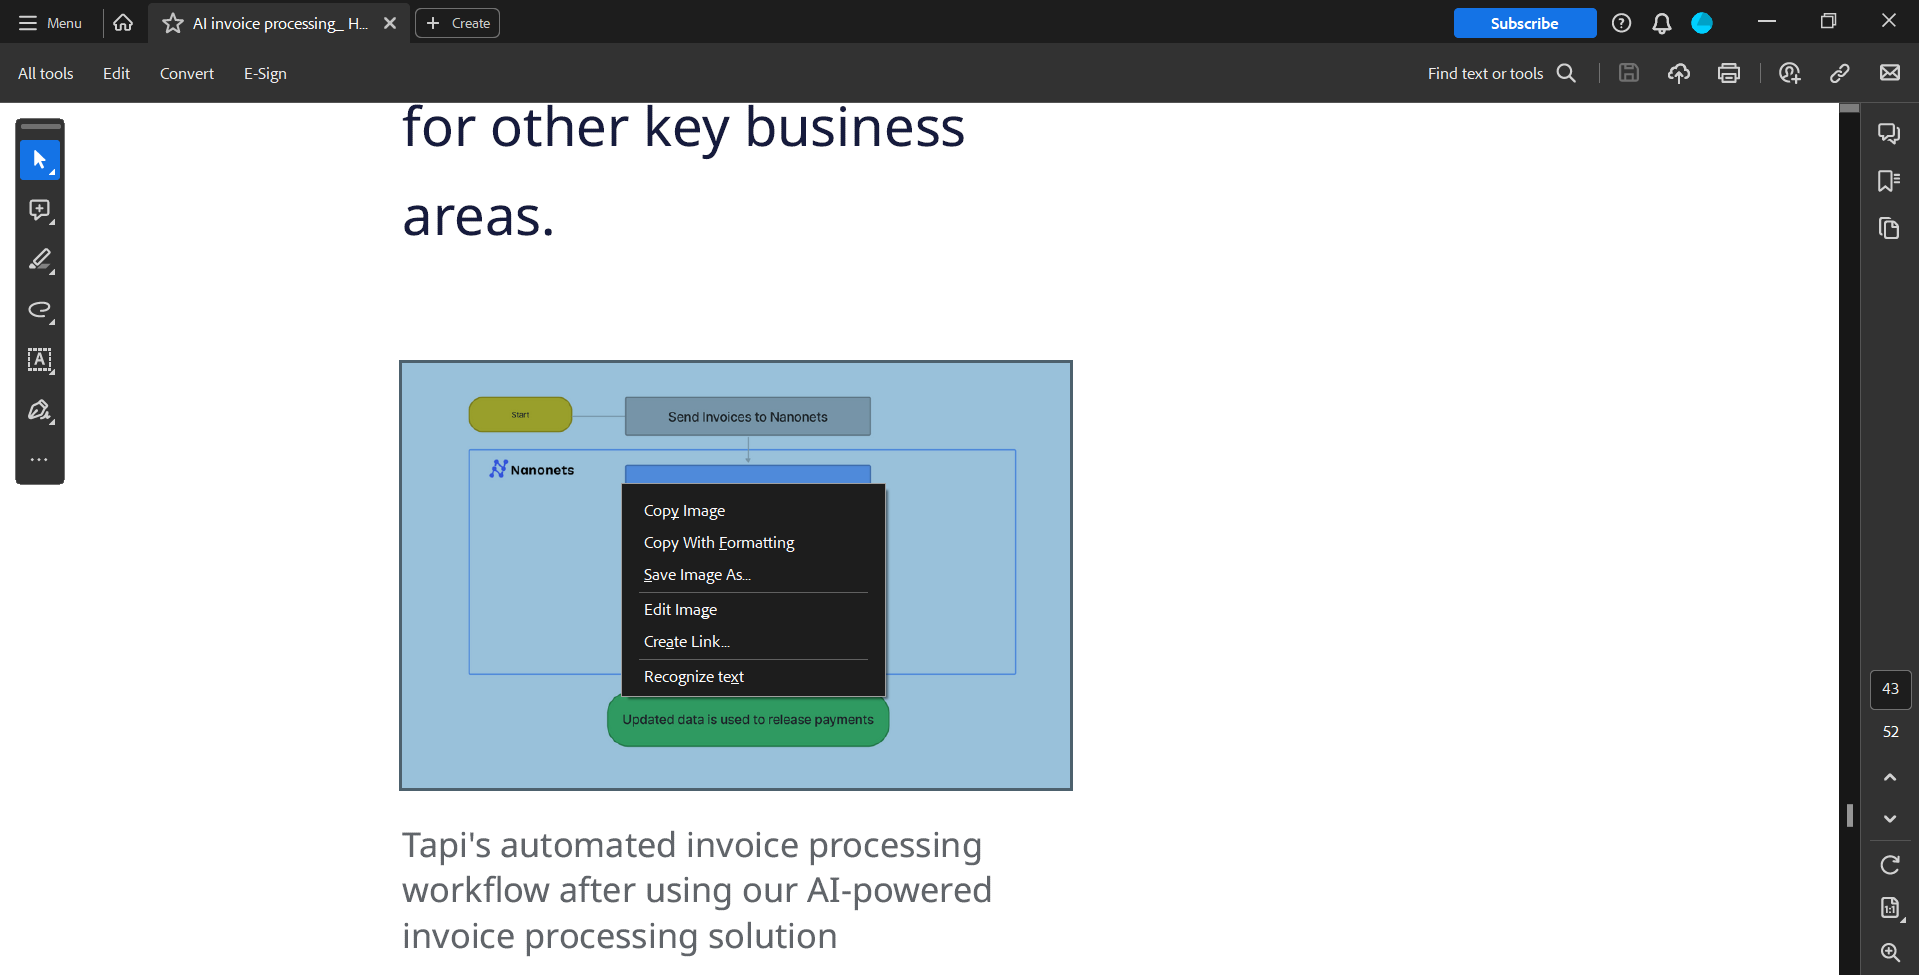Star the AI invoice processing tab
1919x975 pixels.
coord(173,23)
